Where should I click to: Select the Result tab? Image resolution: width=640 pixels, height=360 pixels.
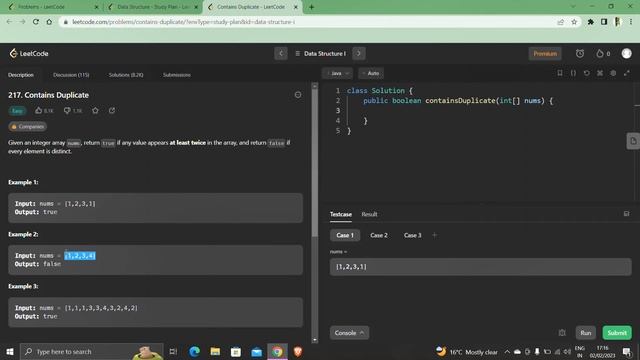[369, 214]
